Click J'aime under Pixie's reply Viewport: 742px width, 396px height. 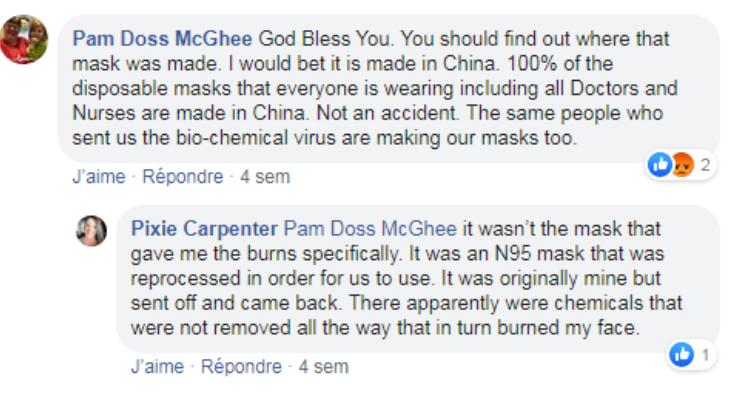[x=157, y=367]
